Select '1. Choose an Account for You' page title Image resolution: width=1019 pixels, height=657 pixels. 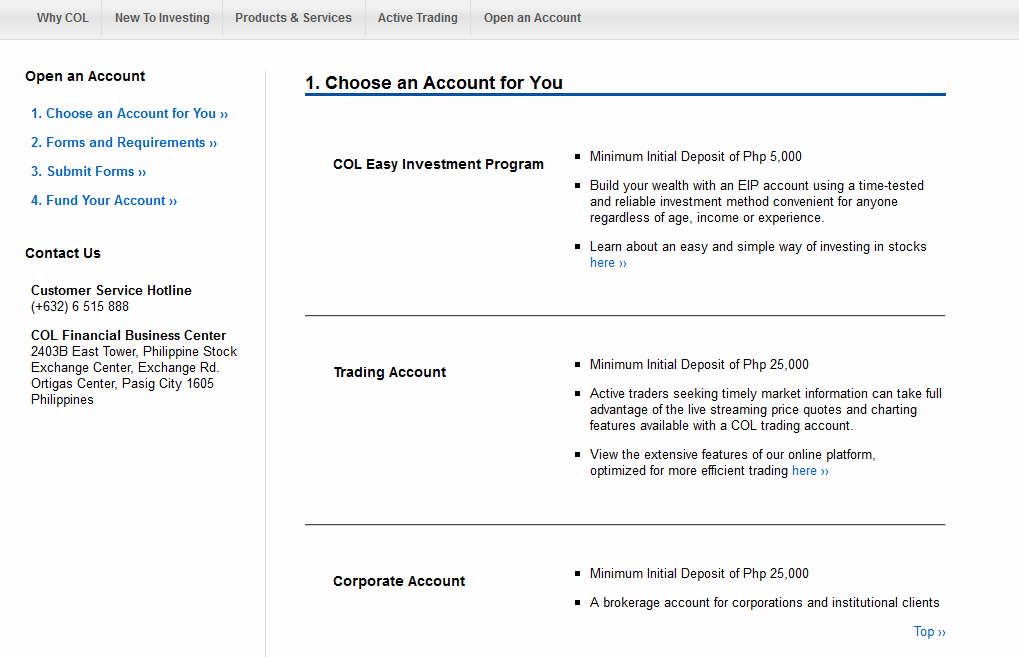(434, 83)
